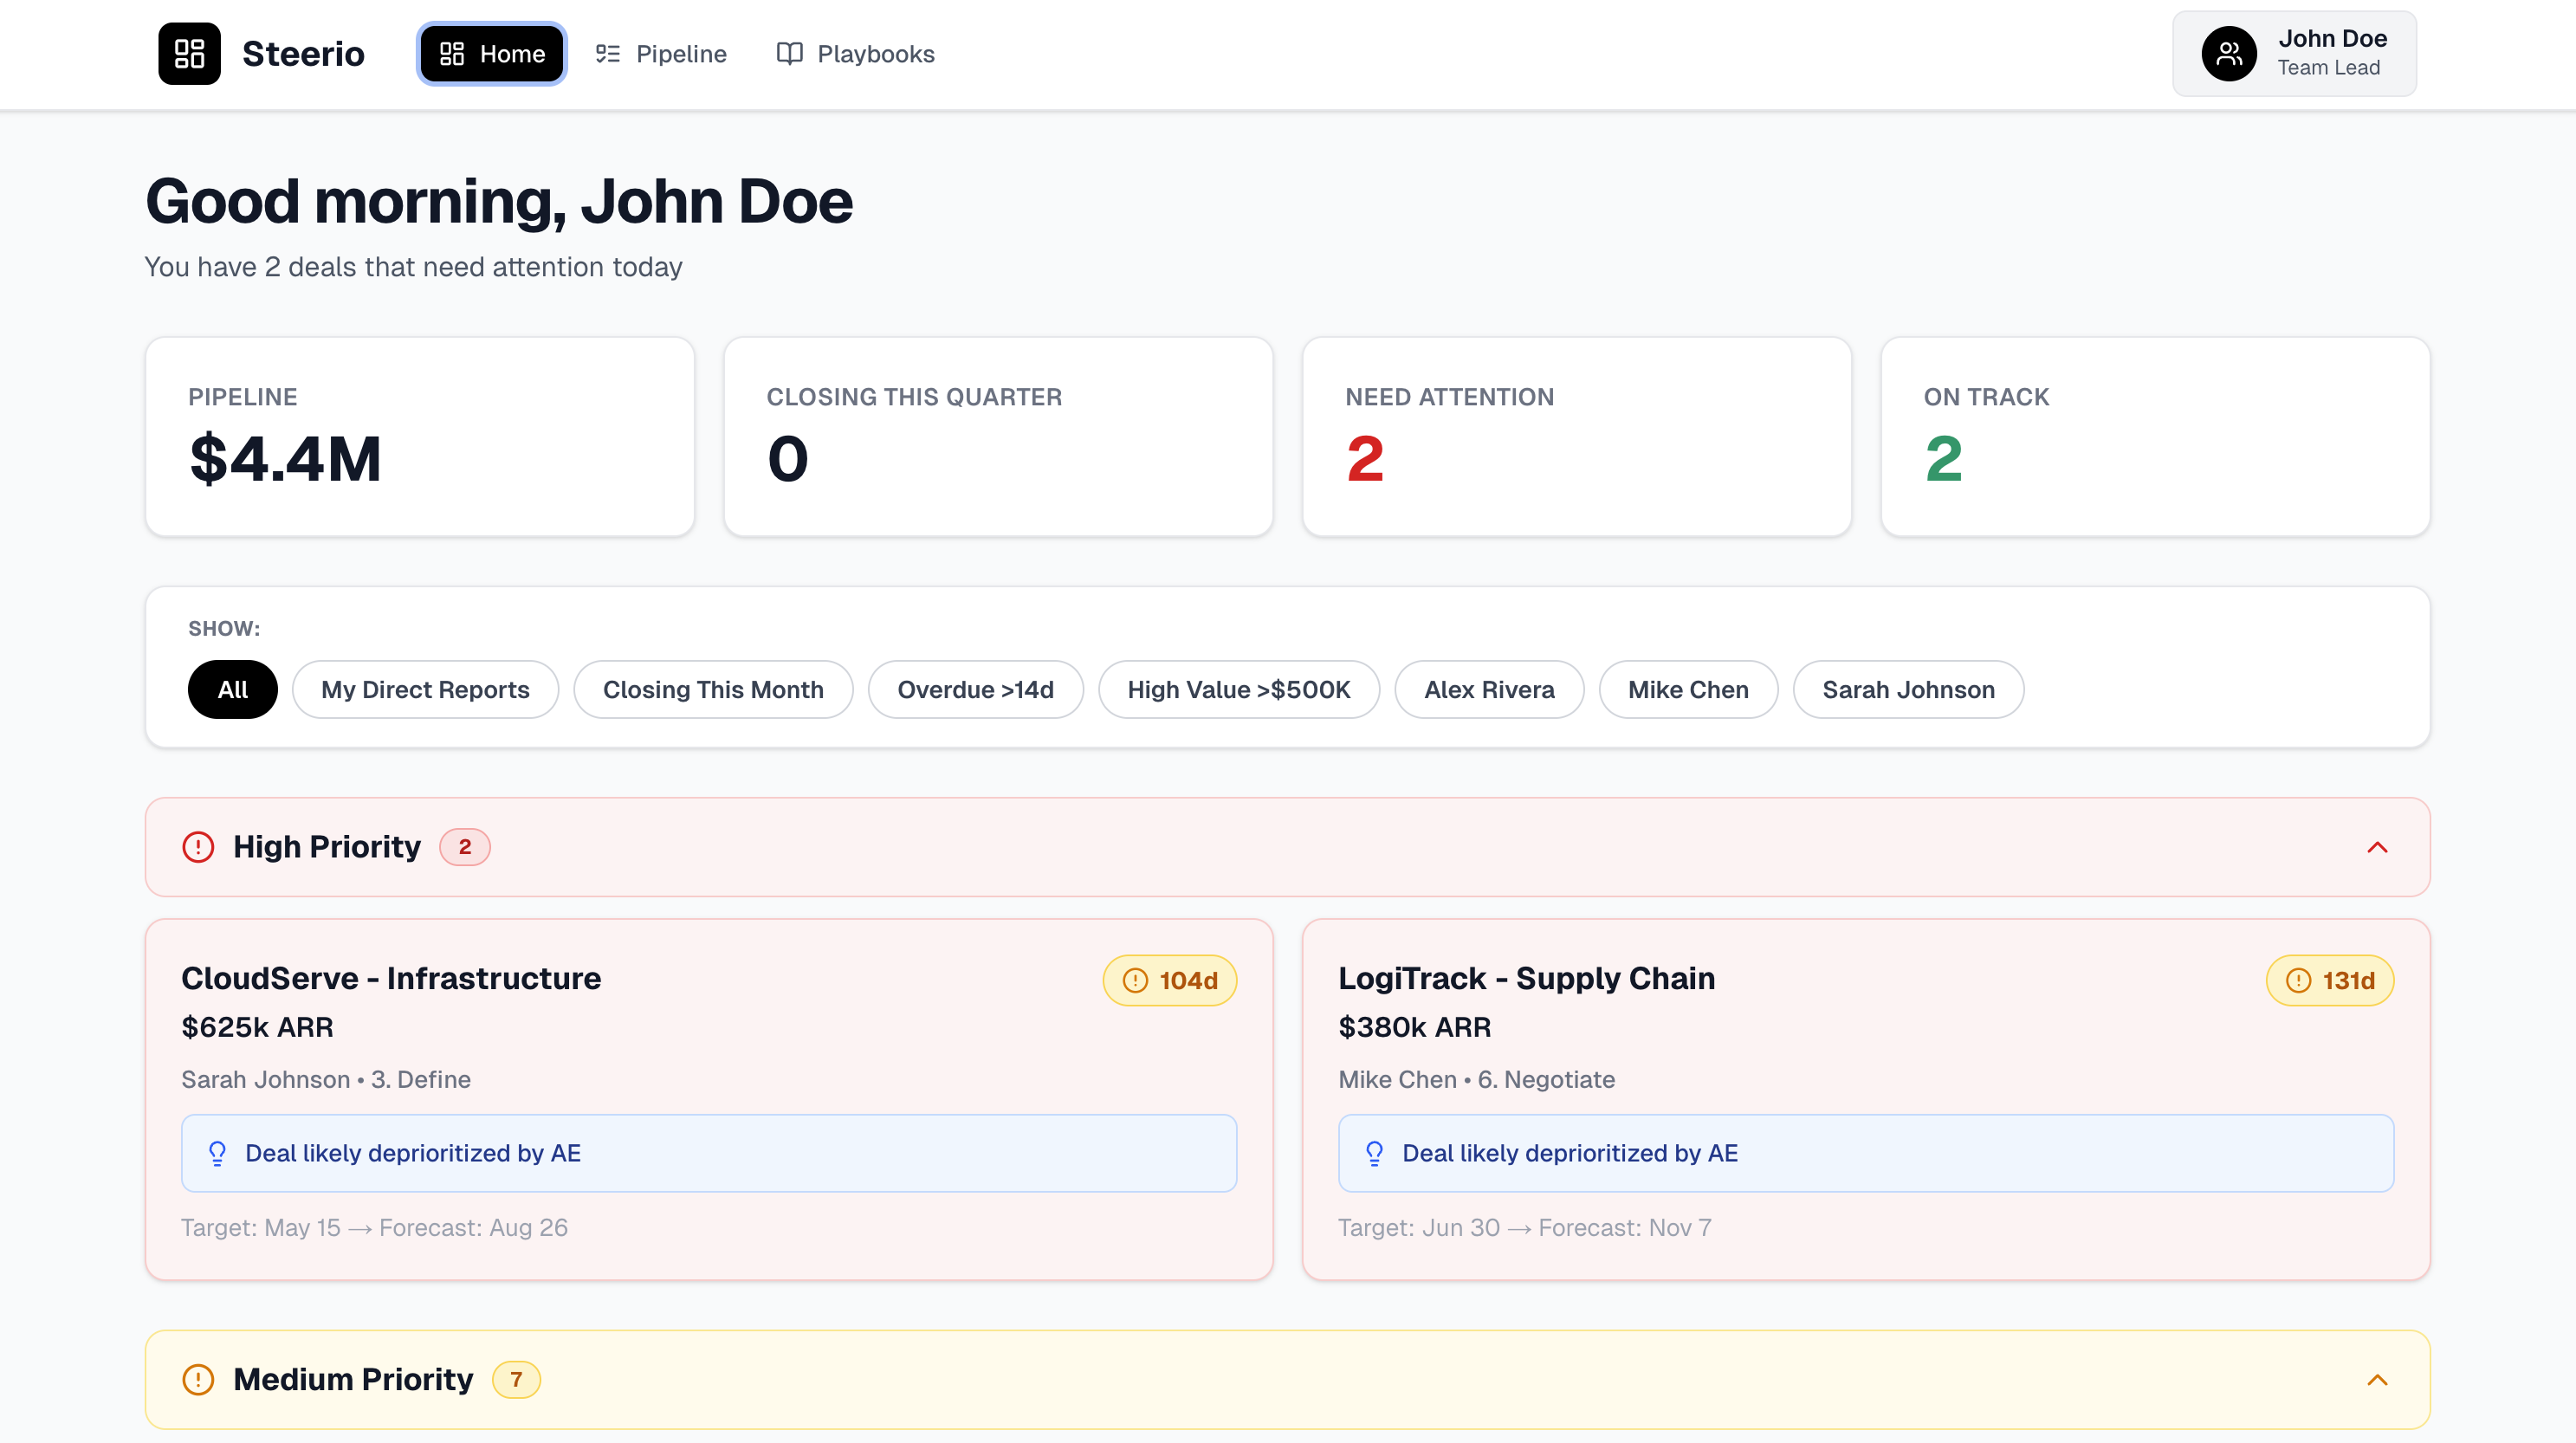The height and width of the screenshot is (1443, 2576).
Task: Click the 131d overdue badge on LogiTrack
Action: (x=2329, y=981)
